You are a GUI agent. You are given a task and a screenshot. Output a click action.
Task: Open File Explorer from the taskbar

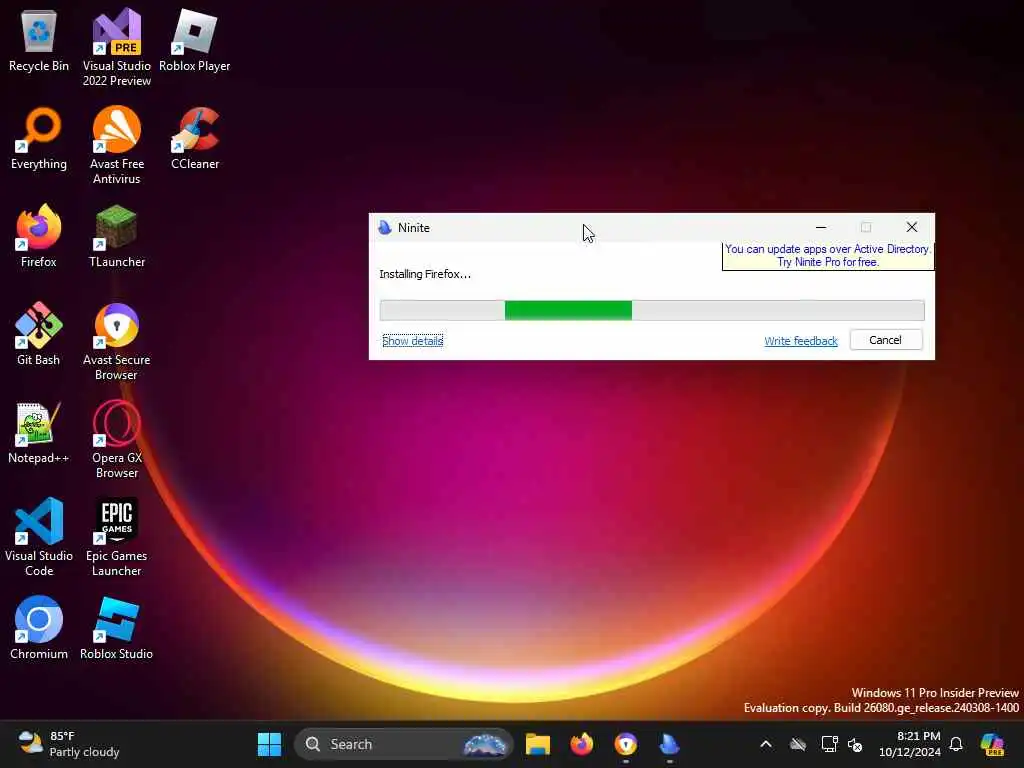pyautogui.click(x=537, y=744)
